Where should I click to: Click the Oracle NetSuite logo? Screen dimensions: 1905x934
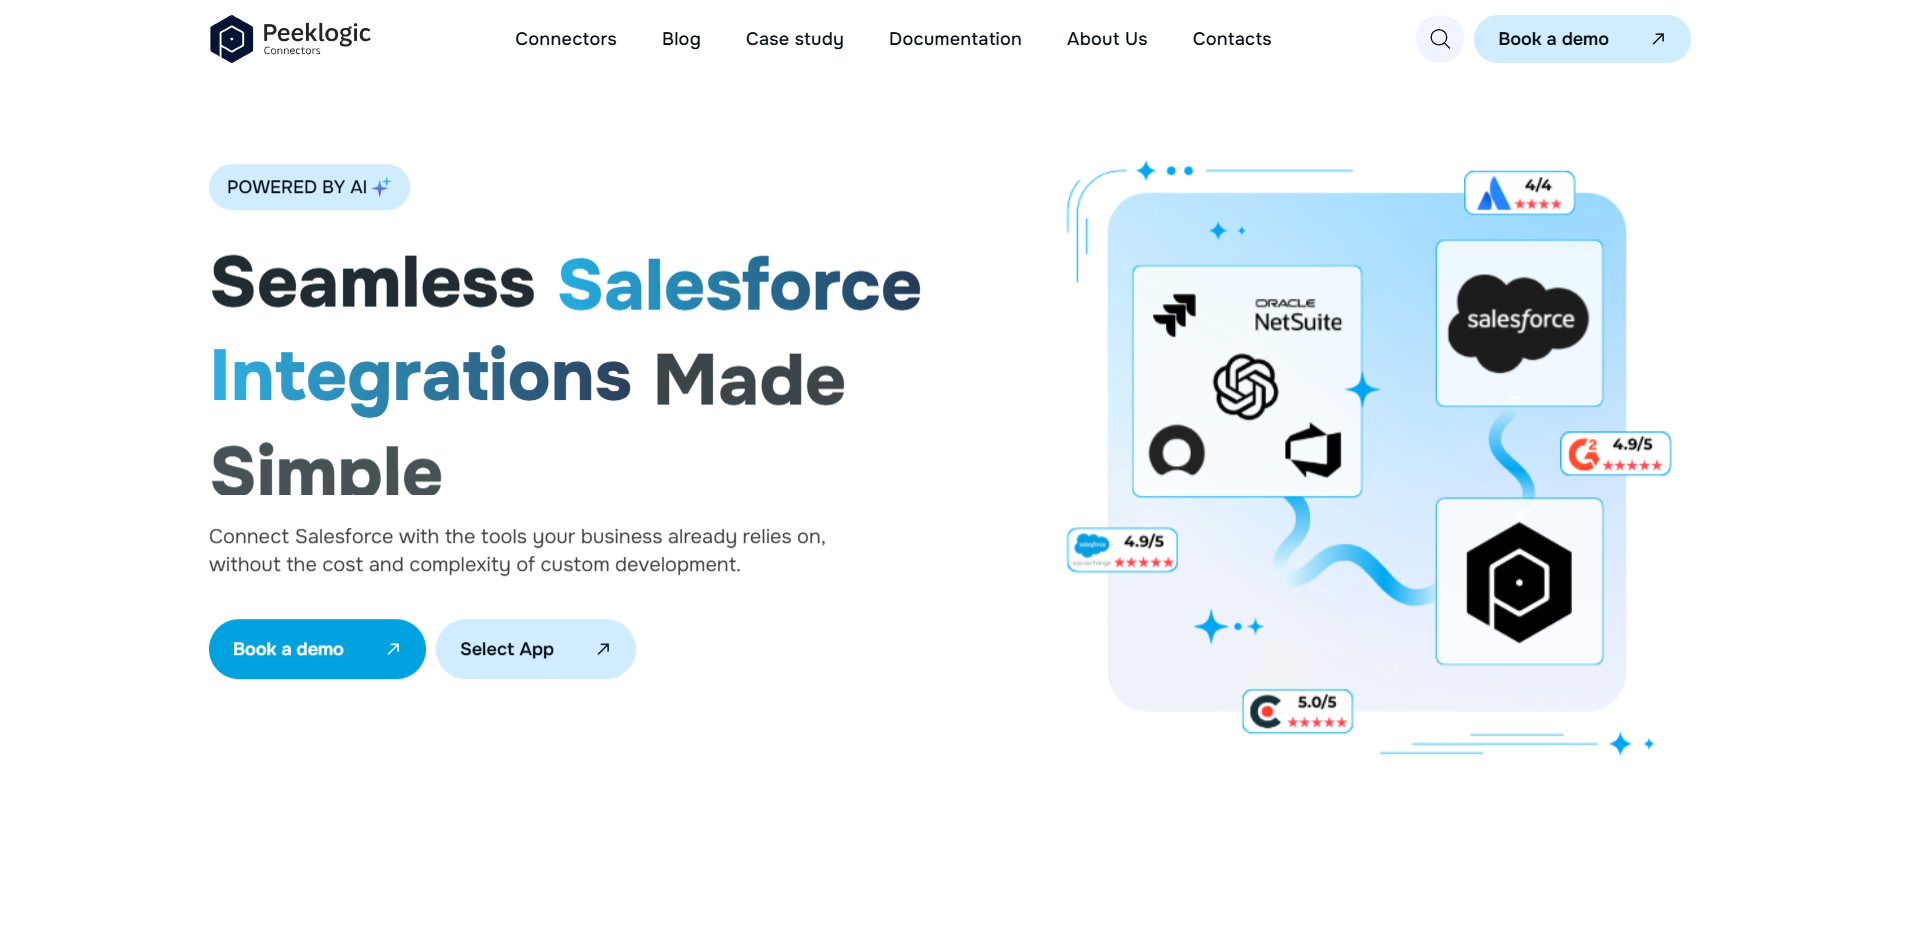(x=1298, y=315)
